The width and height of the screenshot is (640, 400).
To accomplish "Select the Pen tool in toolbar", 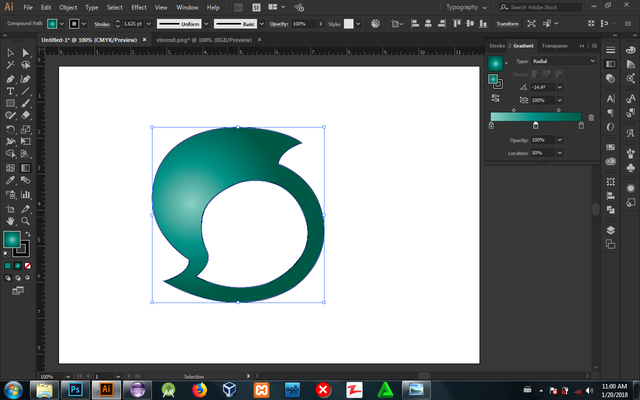I will click(10, 78).
